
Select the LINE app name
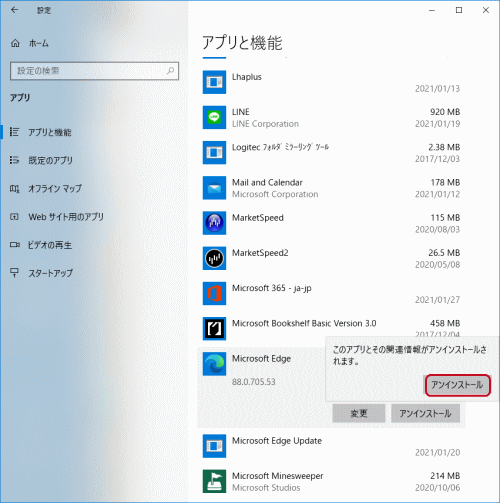pos(241,112)
